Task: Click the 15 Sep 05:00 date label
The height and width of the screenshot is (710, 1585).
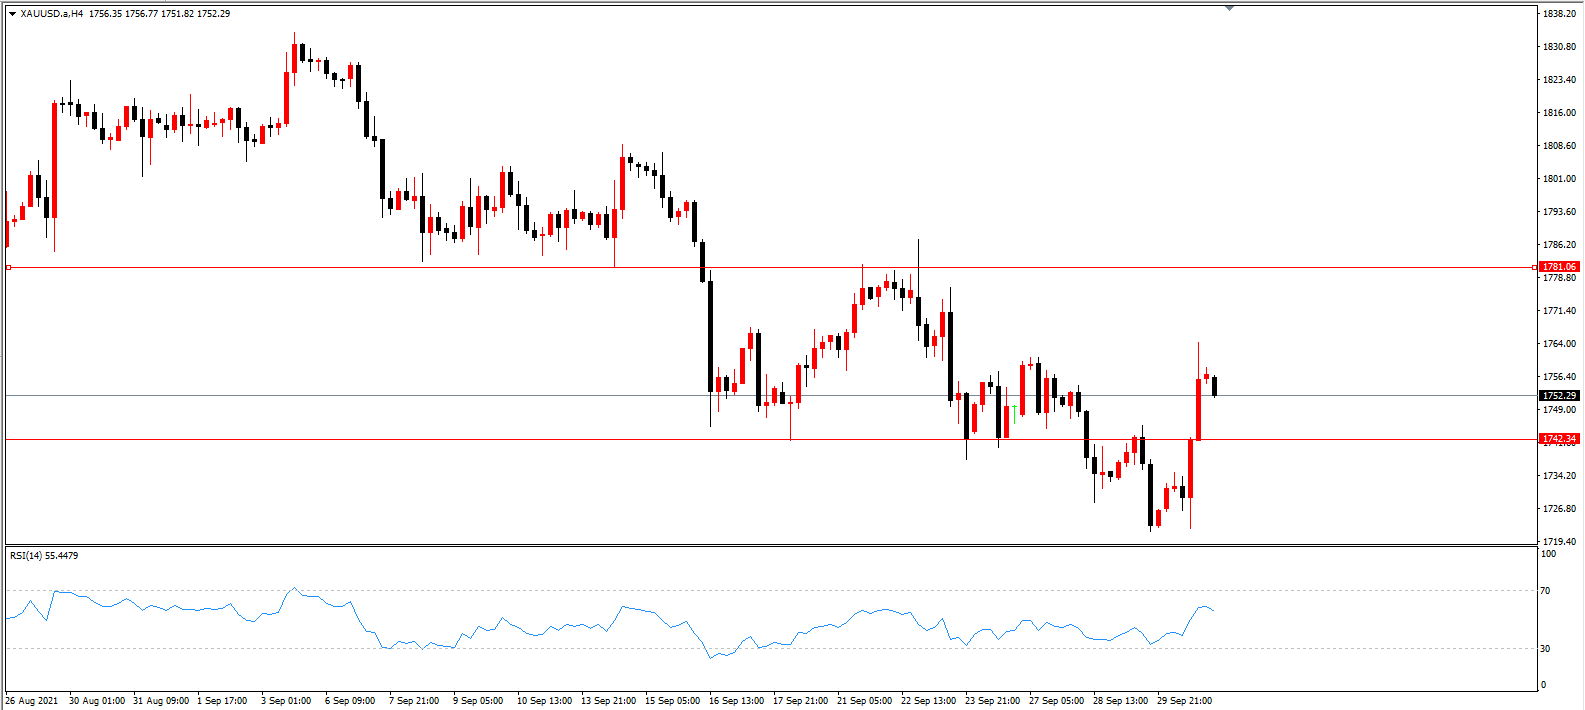Action: (672, 701)
